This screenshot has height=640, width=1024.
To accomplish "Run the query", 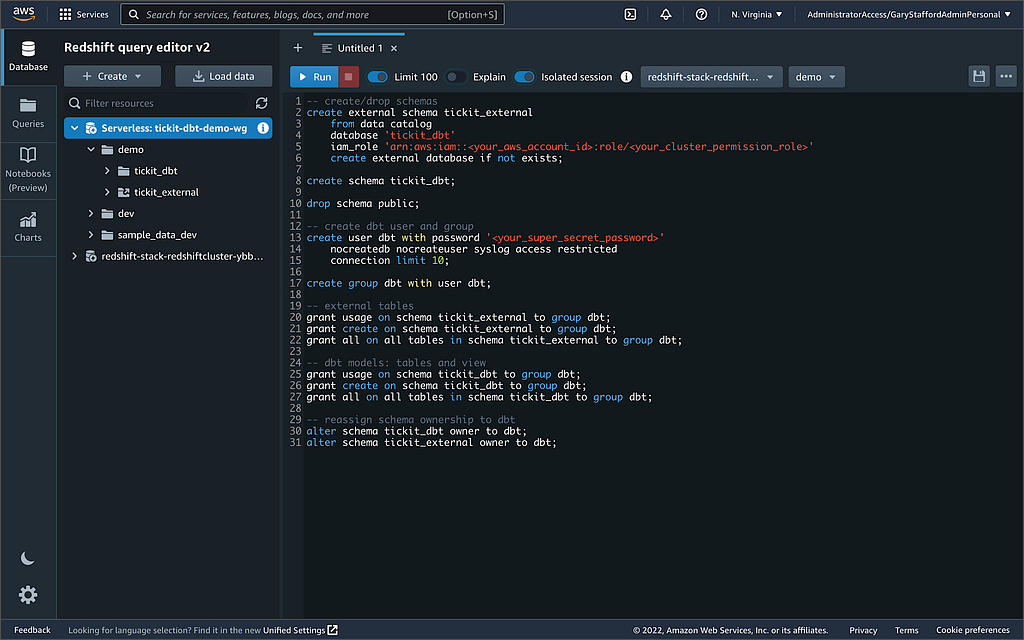I will [x=315, y=76].
